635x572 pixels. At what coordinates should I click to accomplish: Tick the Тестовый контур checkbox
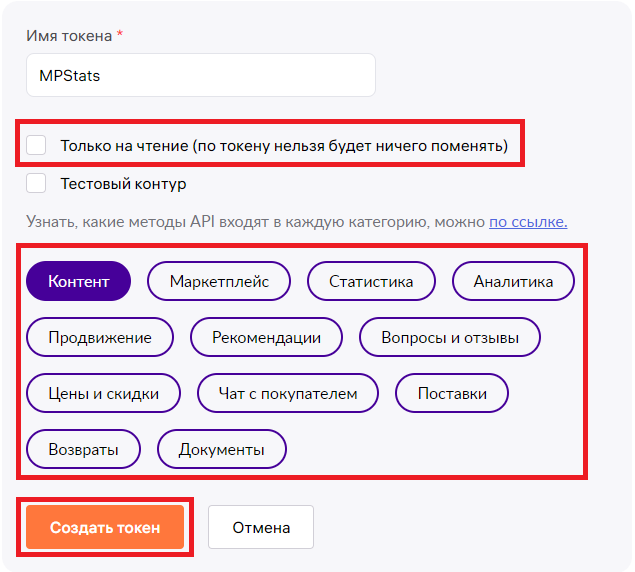(36, 183)
